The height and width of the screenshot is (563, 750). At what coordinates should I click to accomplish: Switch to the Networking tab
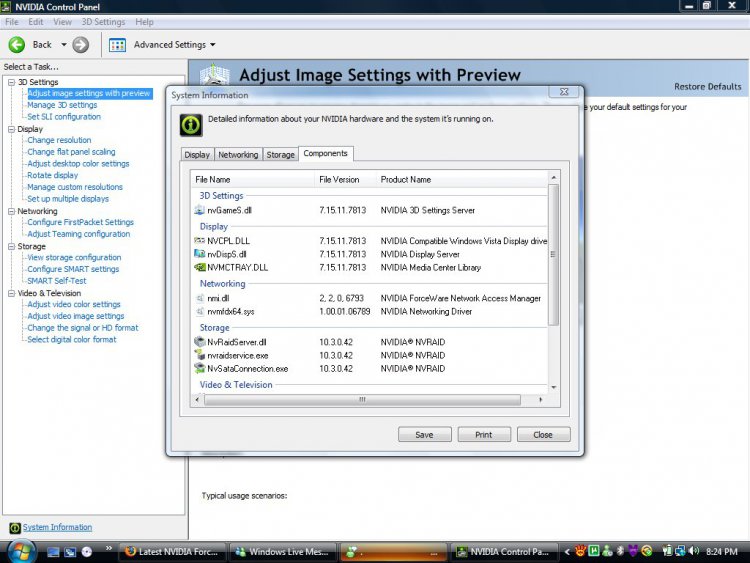[238, 155]
